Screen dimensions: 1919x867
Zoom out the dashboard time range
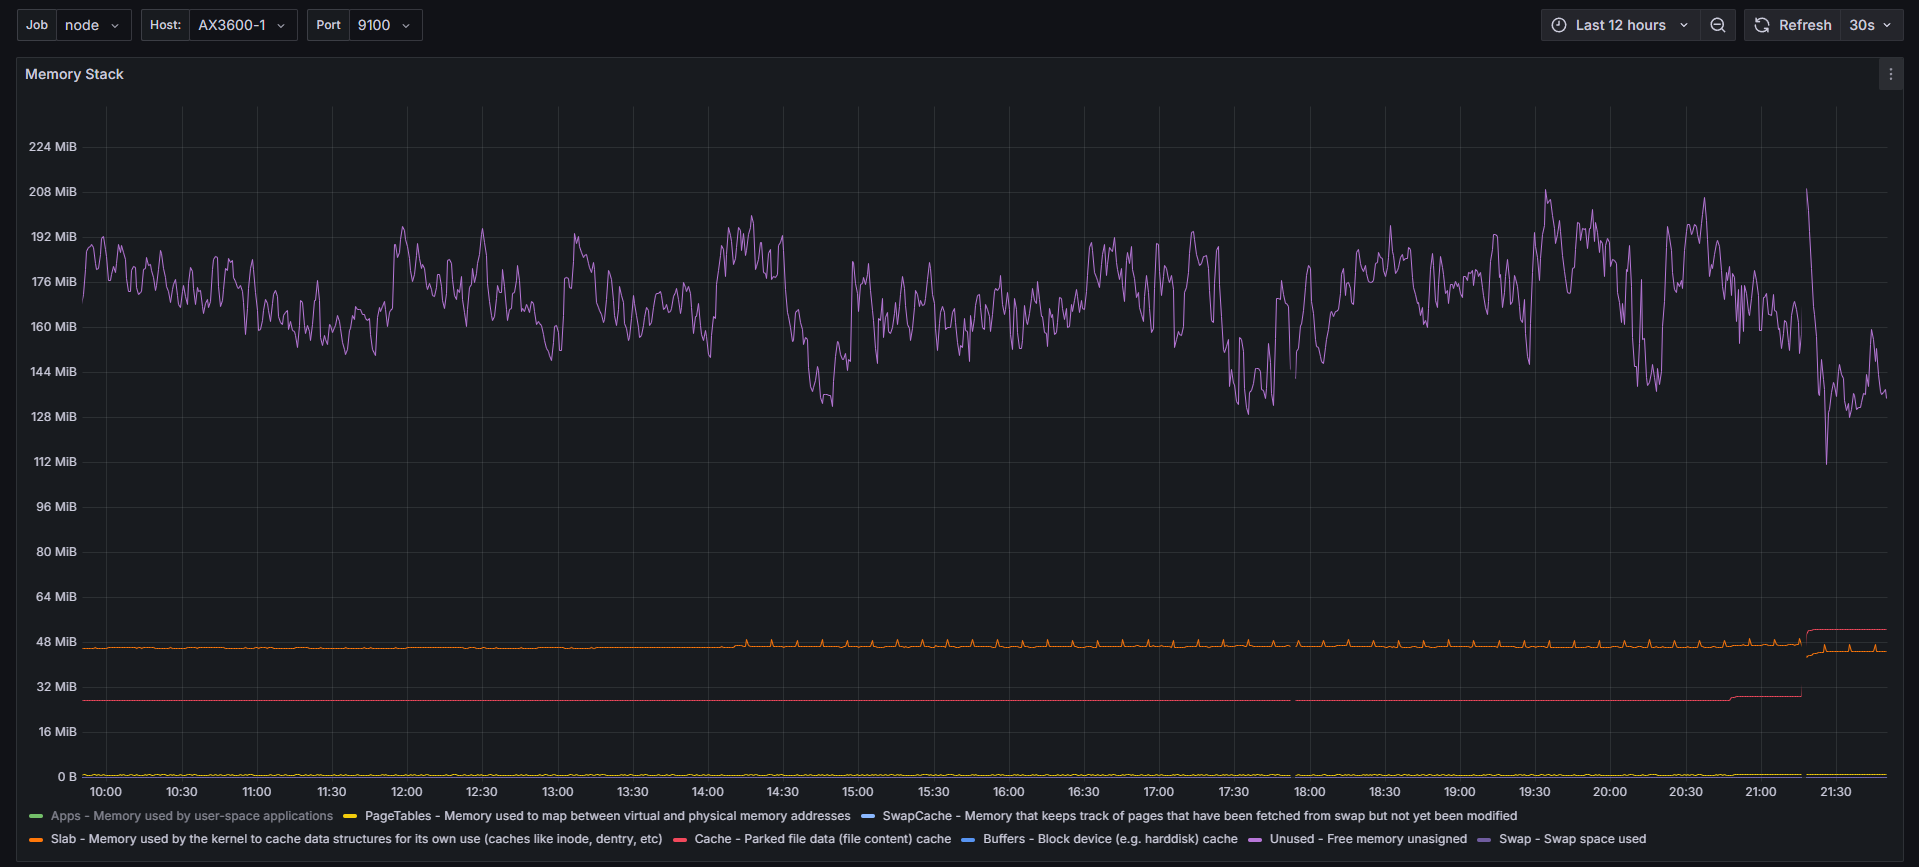click(x=1717, y=25)
